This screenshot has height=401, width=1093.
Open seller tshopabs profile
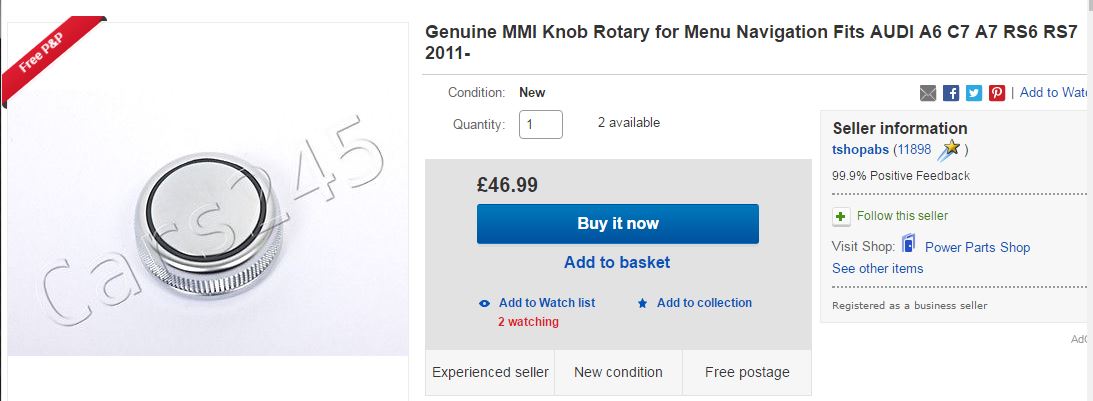click(861, 150)
